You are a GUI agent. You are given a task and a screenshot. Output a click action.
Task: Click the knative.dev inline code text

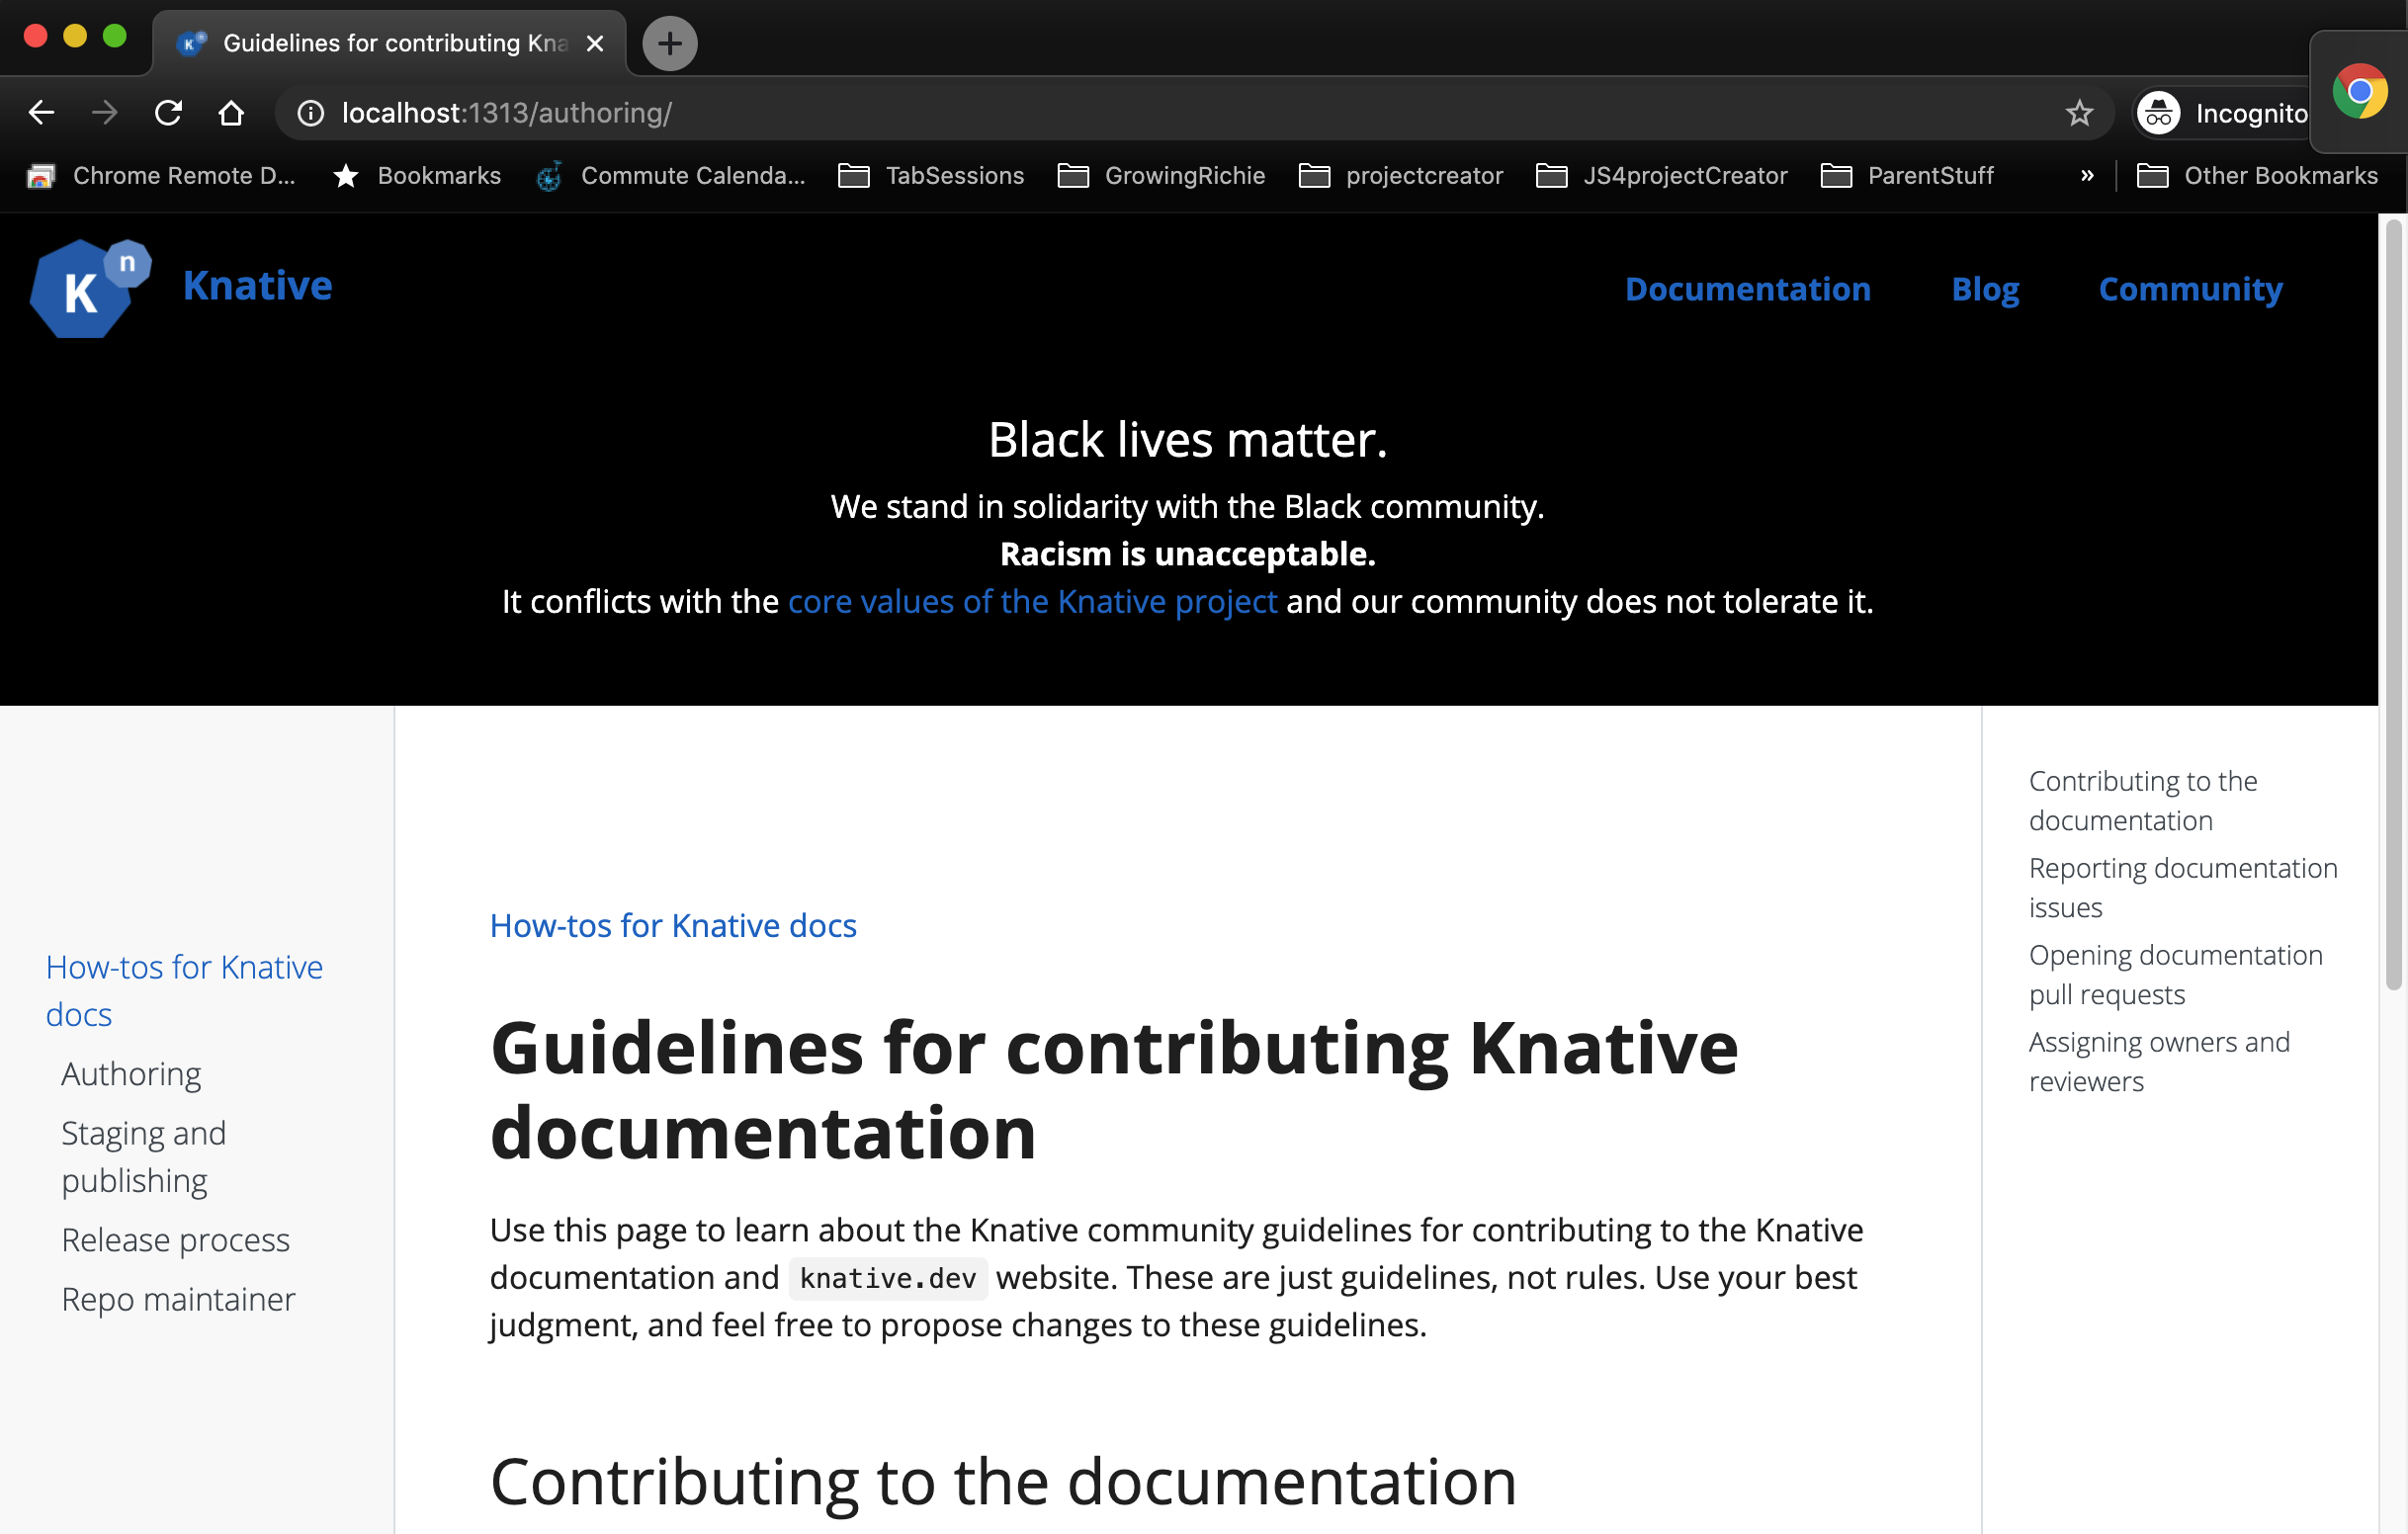pyautogui.click(x=888, y=1279)
